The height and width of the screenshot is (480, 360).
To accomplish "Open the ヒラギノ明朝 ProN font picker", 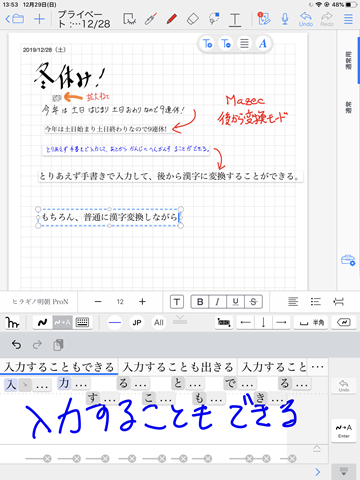I will point(40,302).
